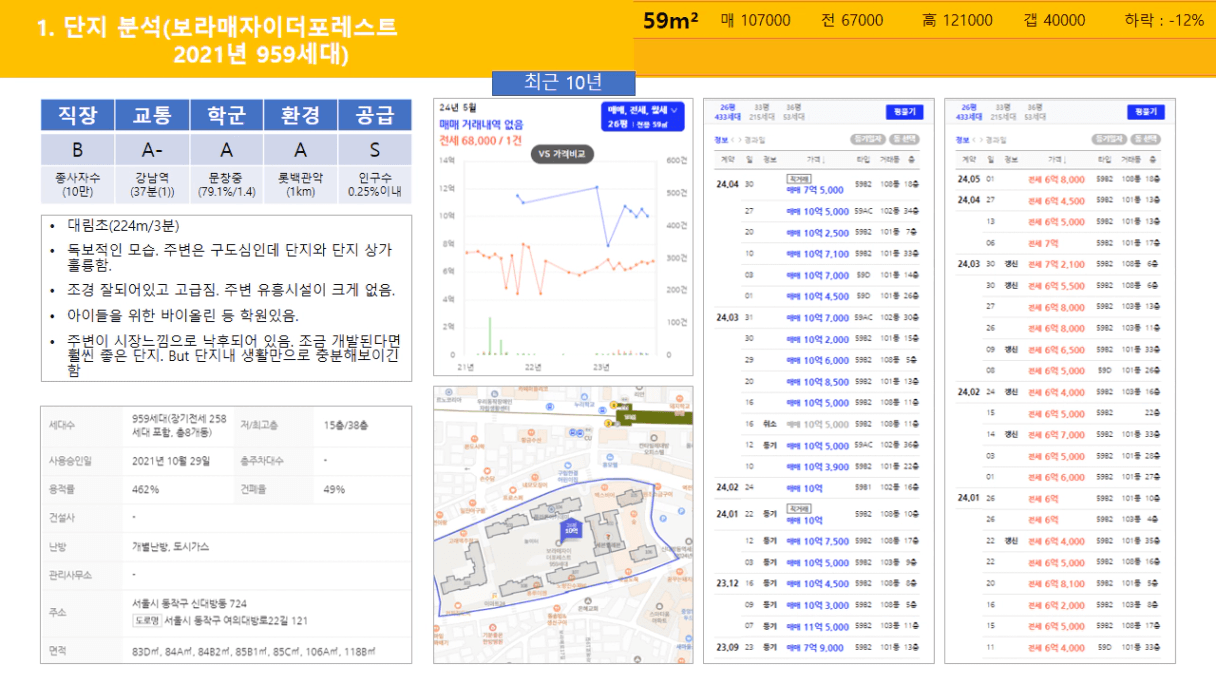Click the 이마트24 store marker on the map
Screen dimensions: 1216x684
point(494,598)
